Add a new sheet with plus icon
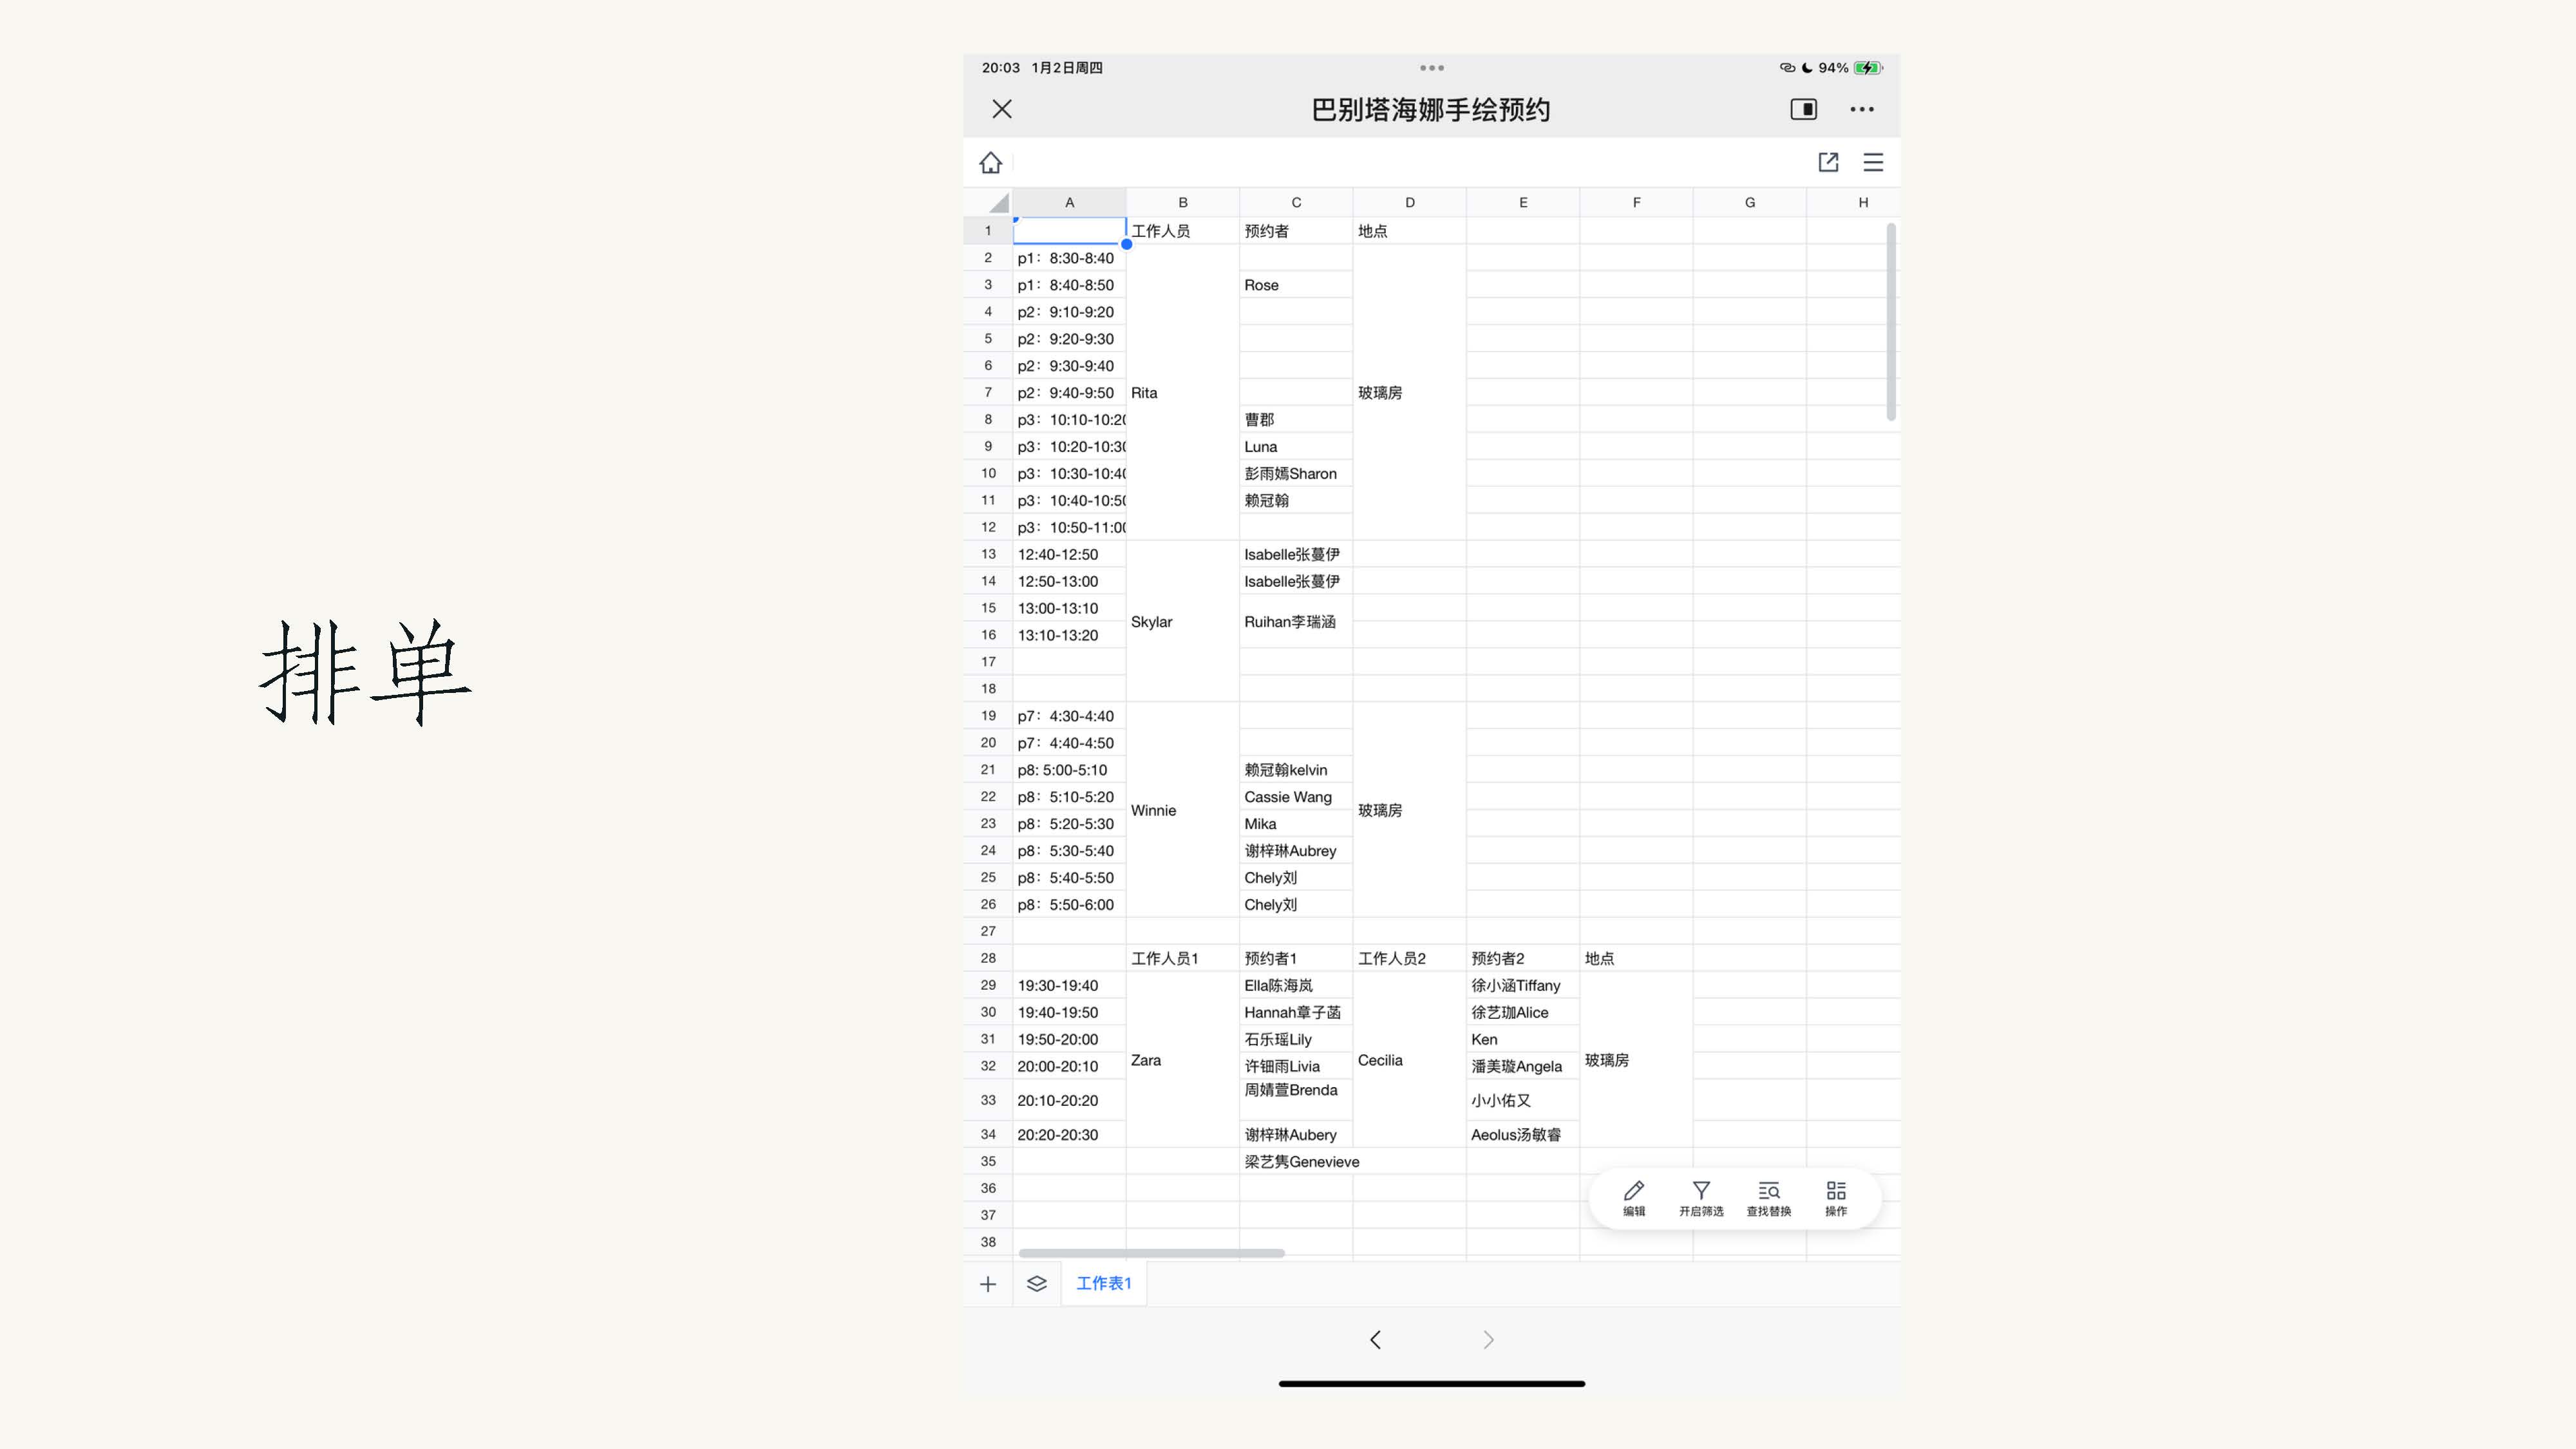This screenshot has width=2576, height=1449. coord(988,1284)
